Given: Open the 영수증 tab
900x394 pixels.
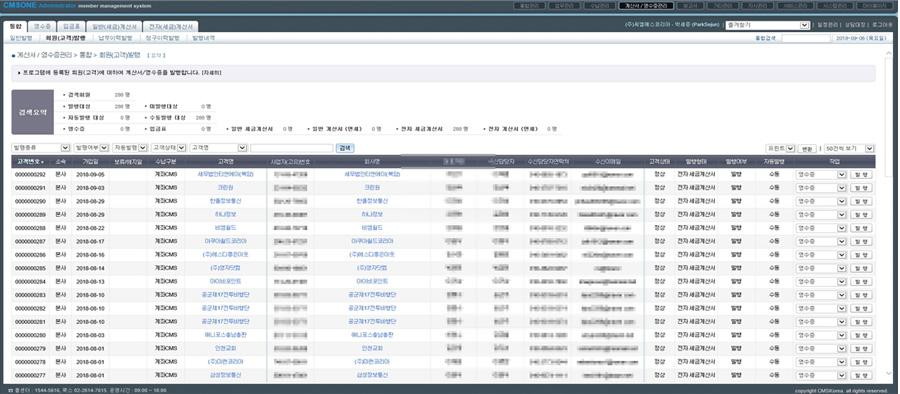Looking at the screenshot, I should coord(42,26).
